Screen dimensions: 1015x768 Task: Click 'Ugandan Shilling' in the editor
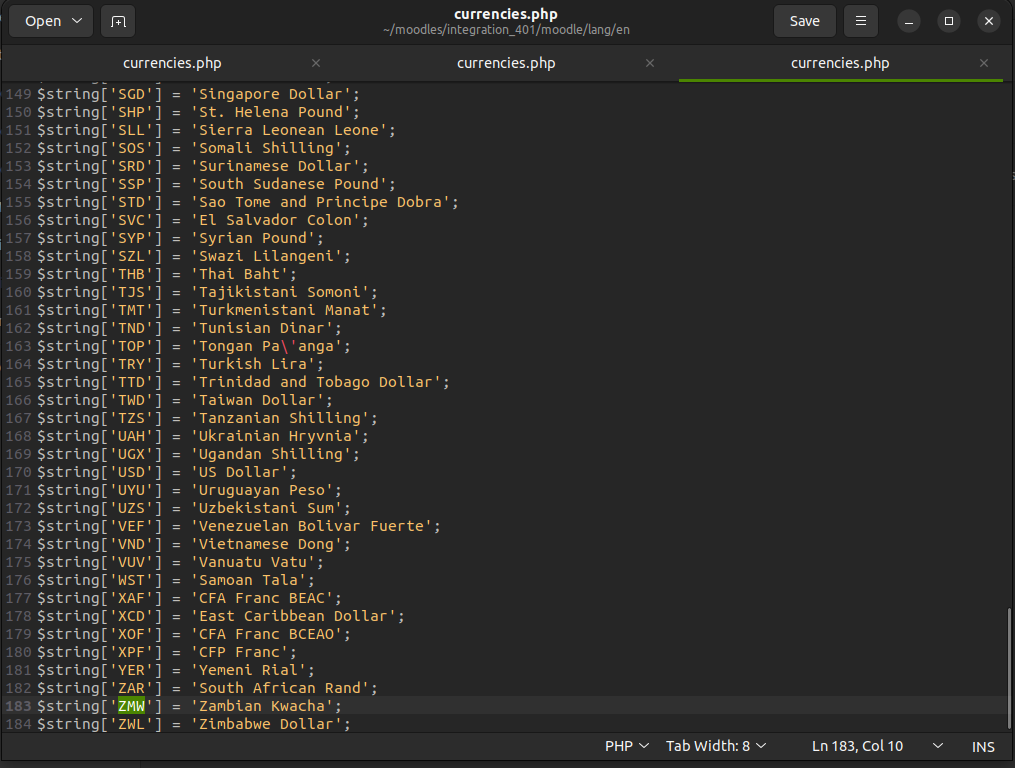(271, 455)
